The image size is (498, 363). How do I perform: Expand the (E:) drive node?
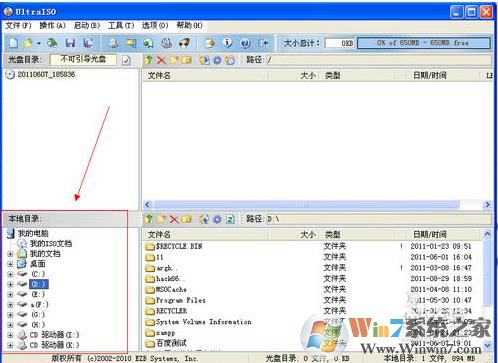point(10,295)
